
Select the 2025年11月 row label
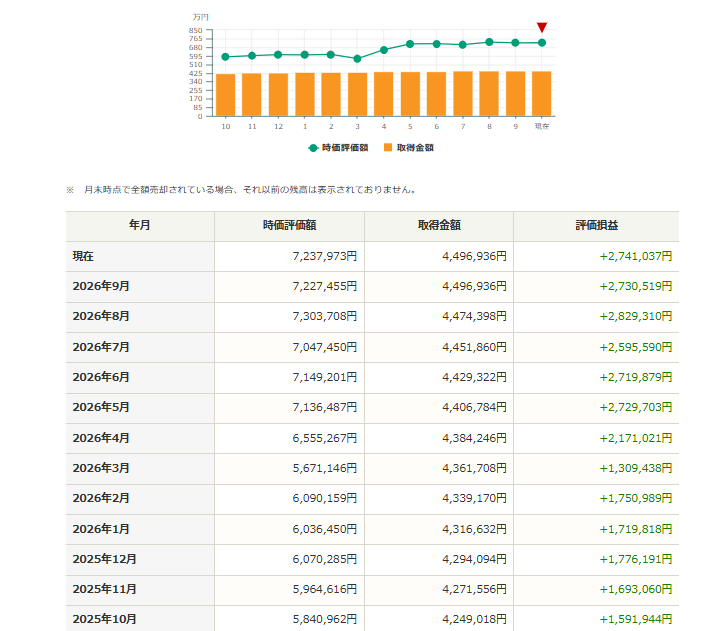[x=105, y=589]
